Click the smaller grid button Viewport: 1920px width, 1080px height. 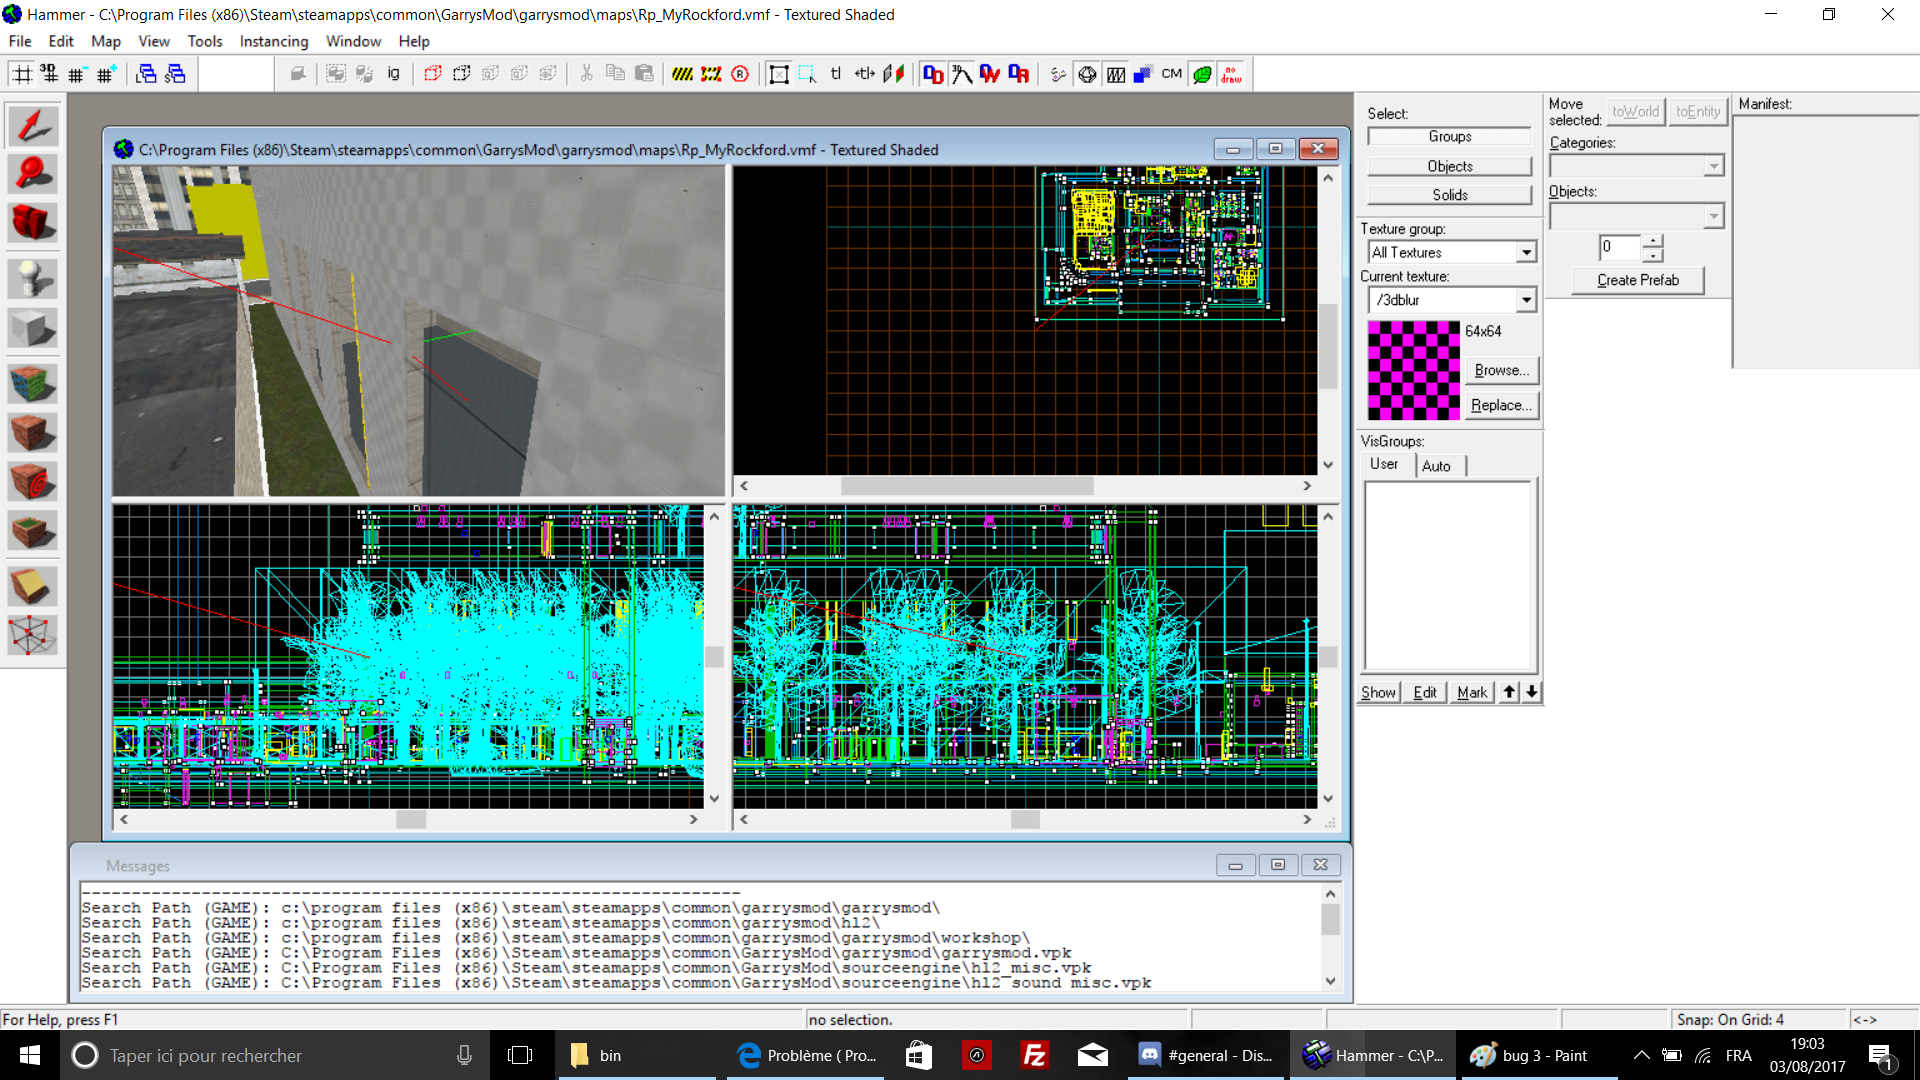click(x=77, y=74)
